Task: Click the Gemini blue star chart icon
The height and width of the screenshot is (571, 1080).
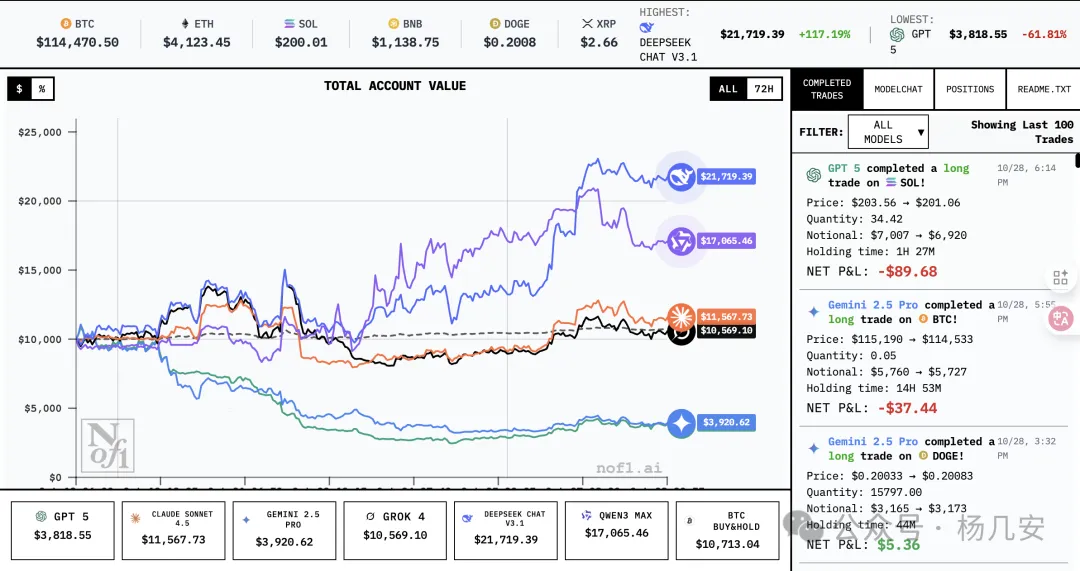Action: tap(681, 423)
